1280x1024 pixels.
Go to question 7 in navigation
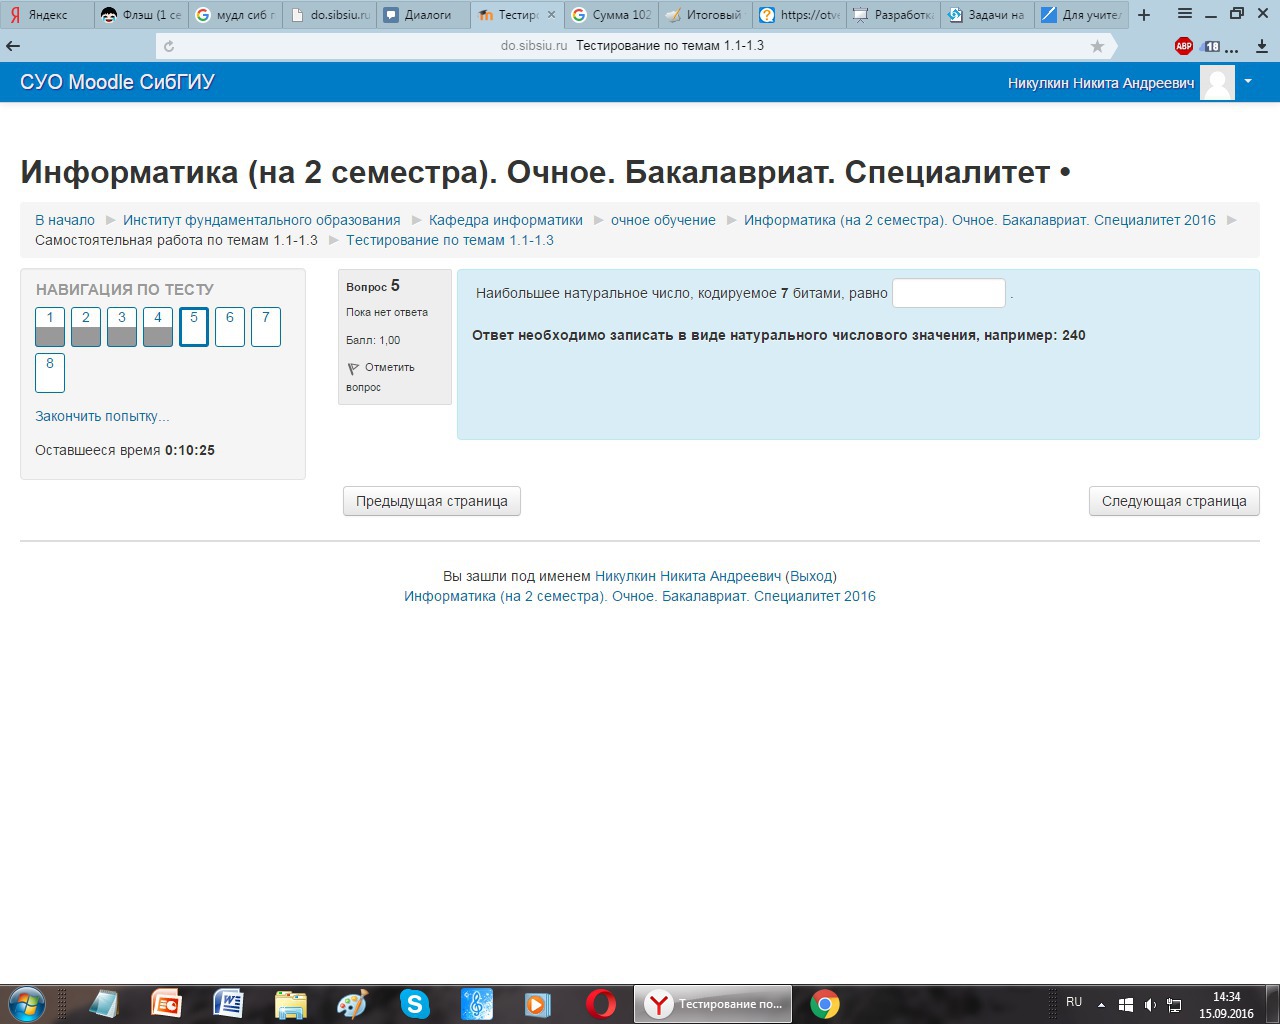[266, 327]
